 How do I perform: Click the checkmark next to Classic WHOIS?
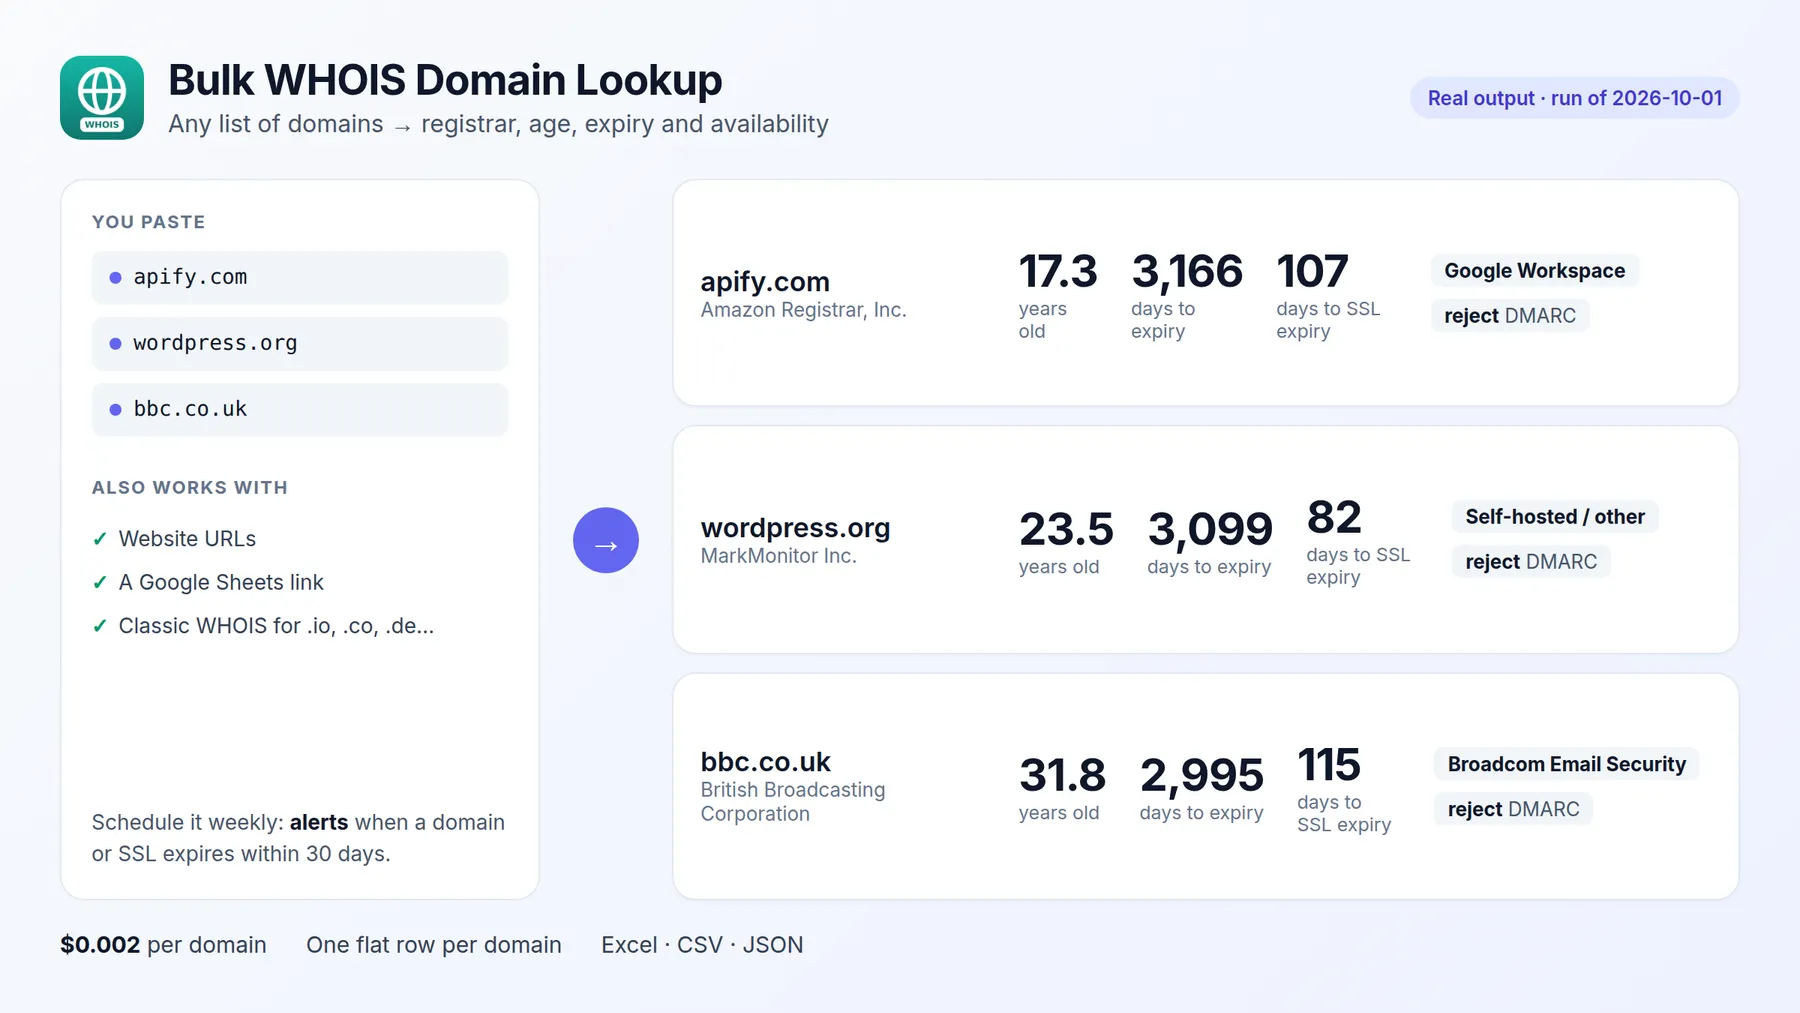pyautogui.click(x=100, y=626)
